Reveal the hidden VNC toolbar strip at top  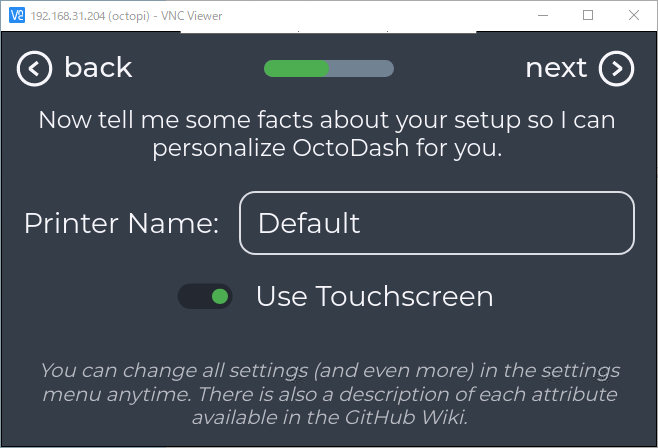(329, 32)
